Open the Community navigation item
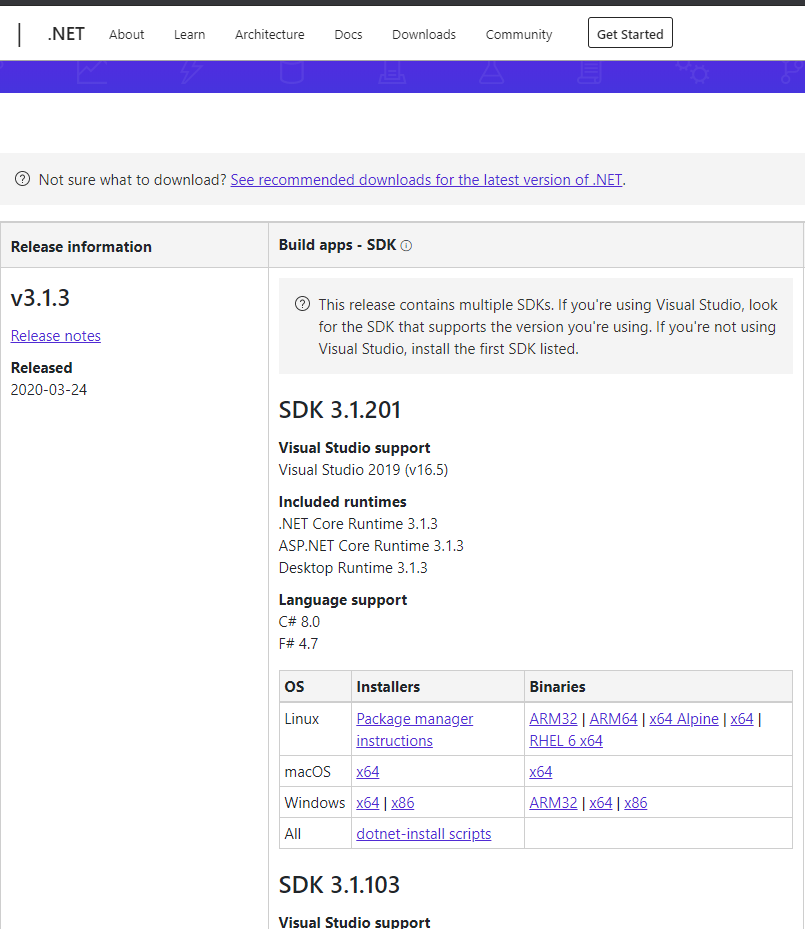Screen dimensions: 805x929 click(519, 34)
